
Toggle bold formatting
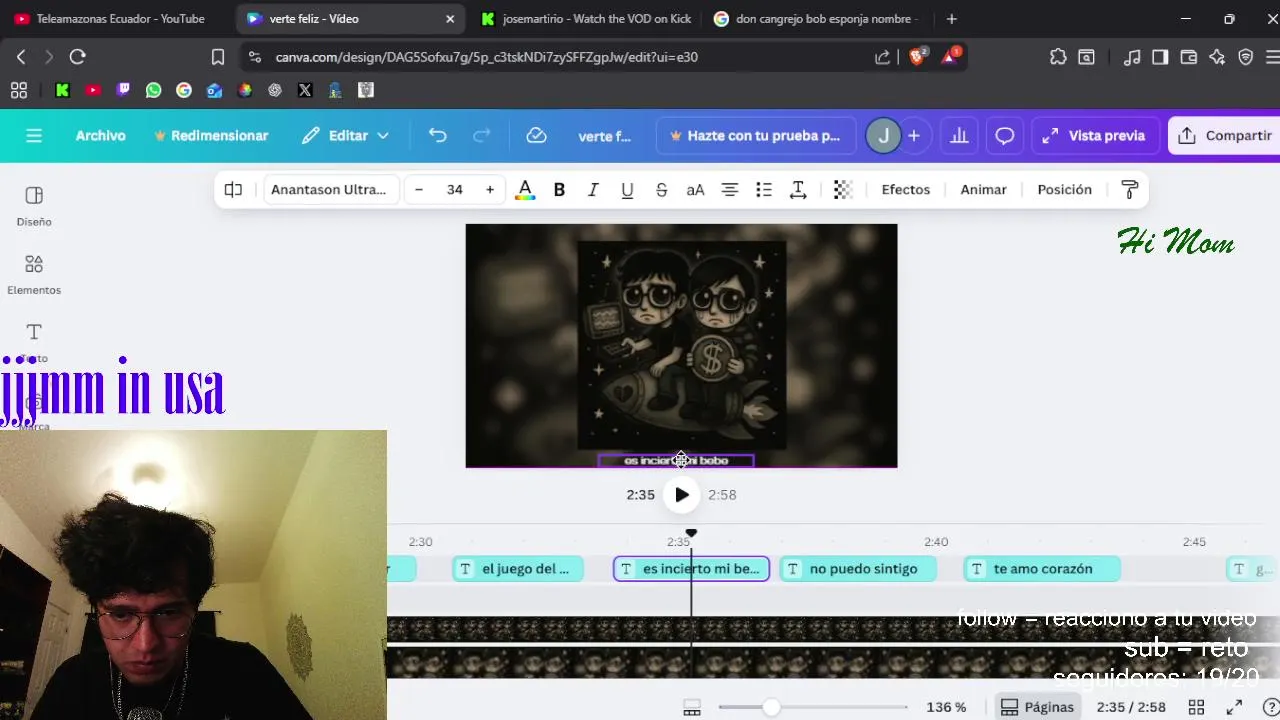pyautogui.click(x=559, y=189)
